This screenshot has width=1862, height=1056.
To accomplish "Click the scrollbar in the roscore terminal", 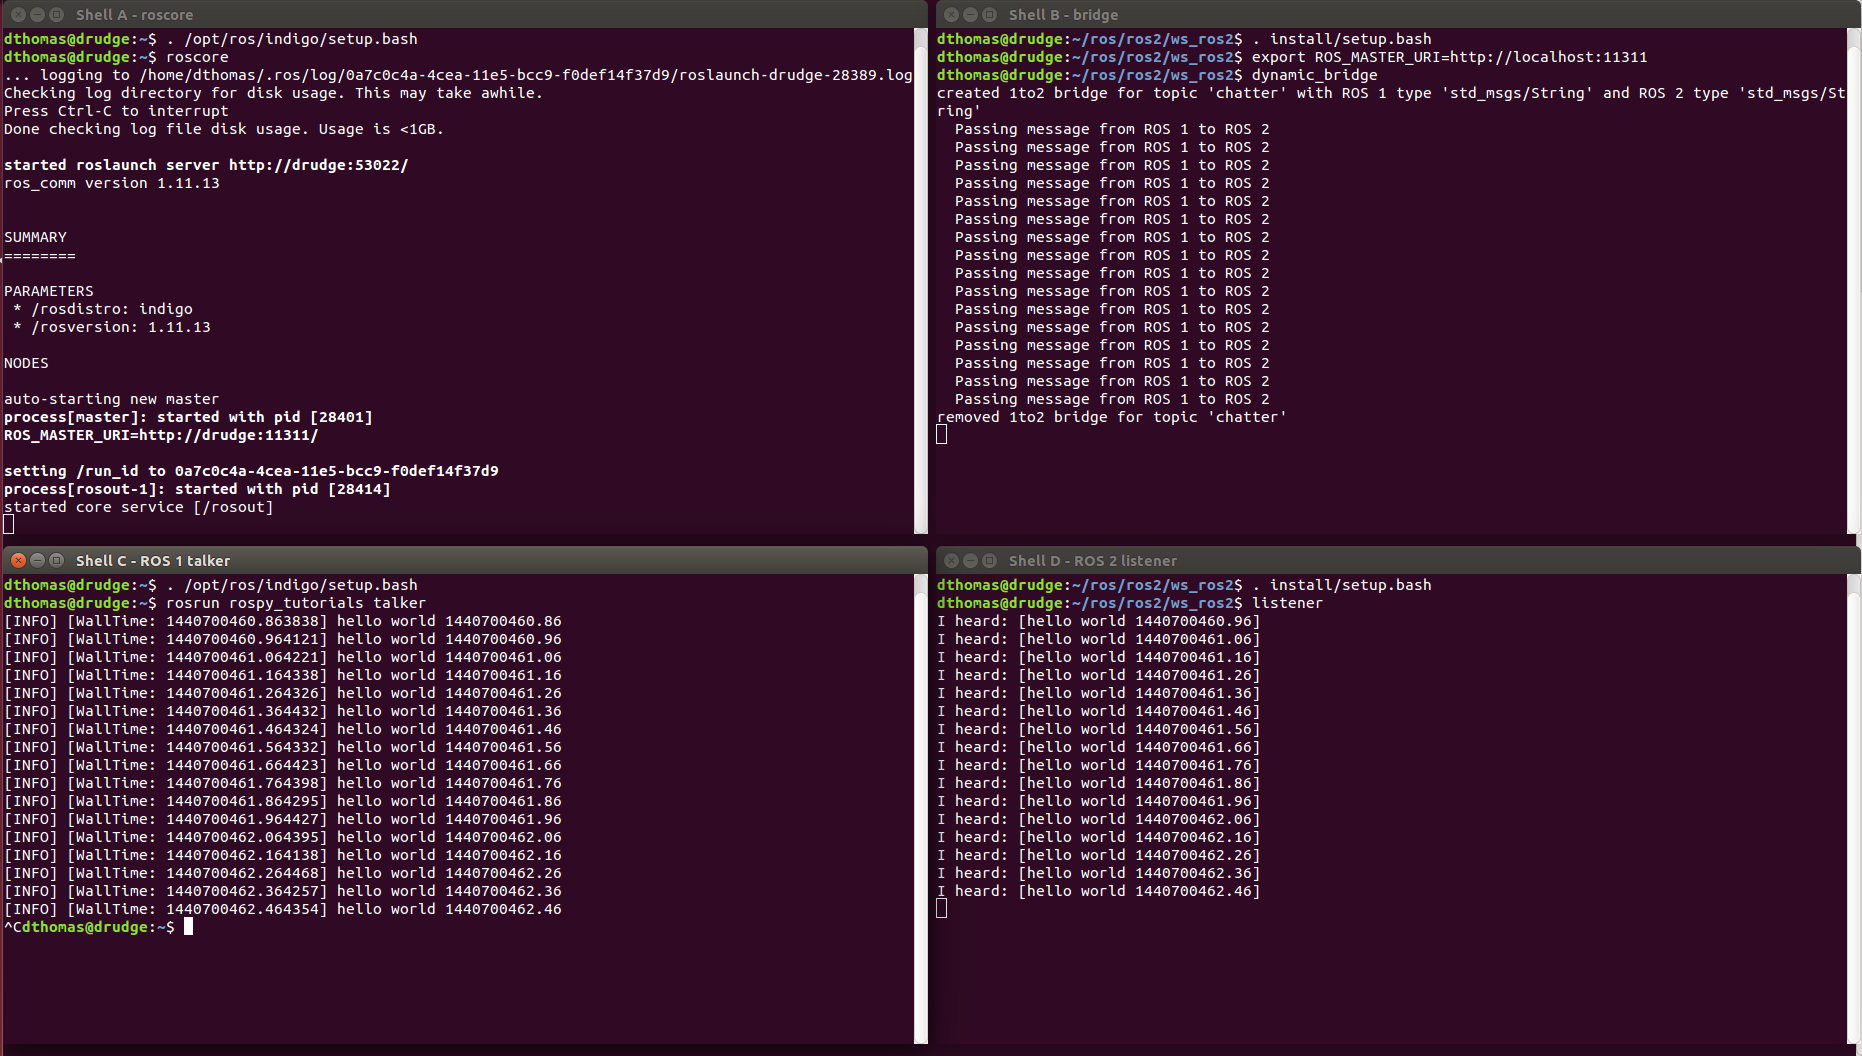I will pyautogui.click(x=920, y=280).
